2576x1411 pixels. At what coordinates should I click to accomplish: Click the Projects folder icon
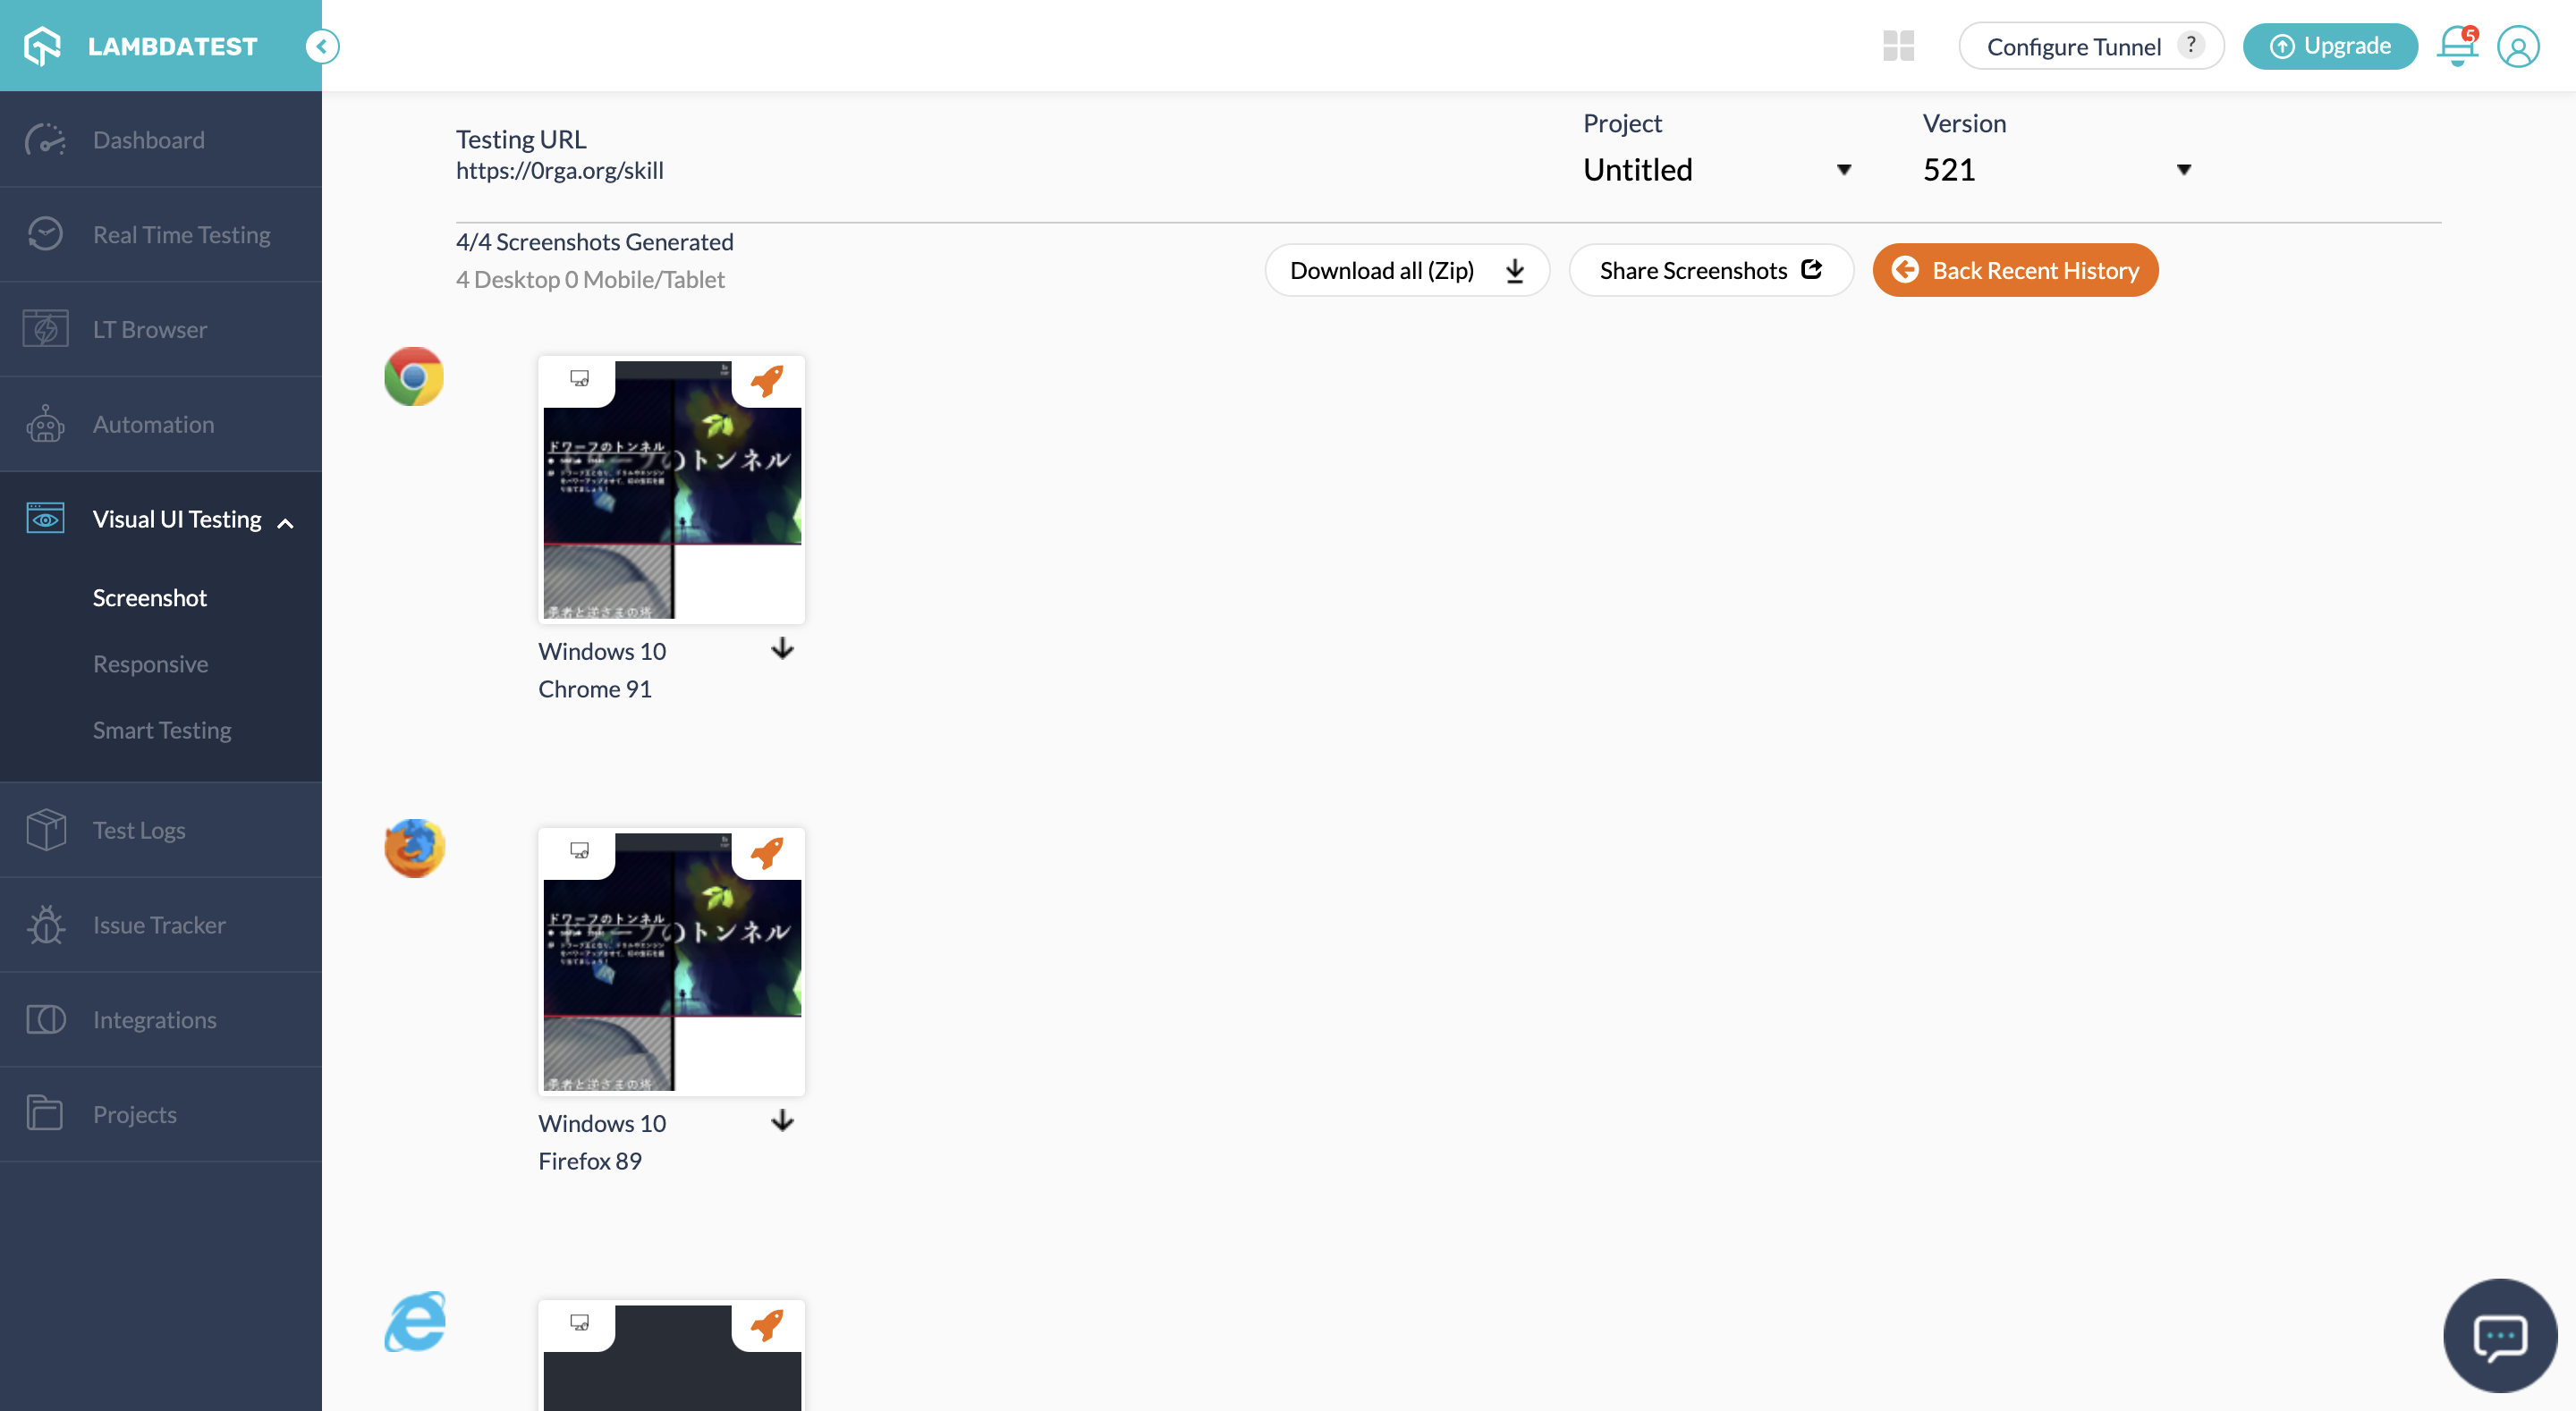(x=45, y=1114)
